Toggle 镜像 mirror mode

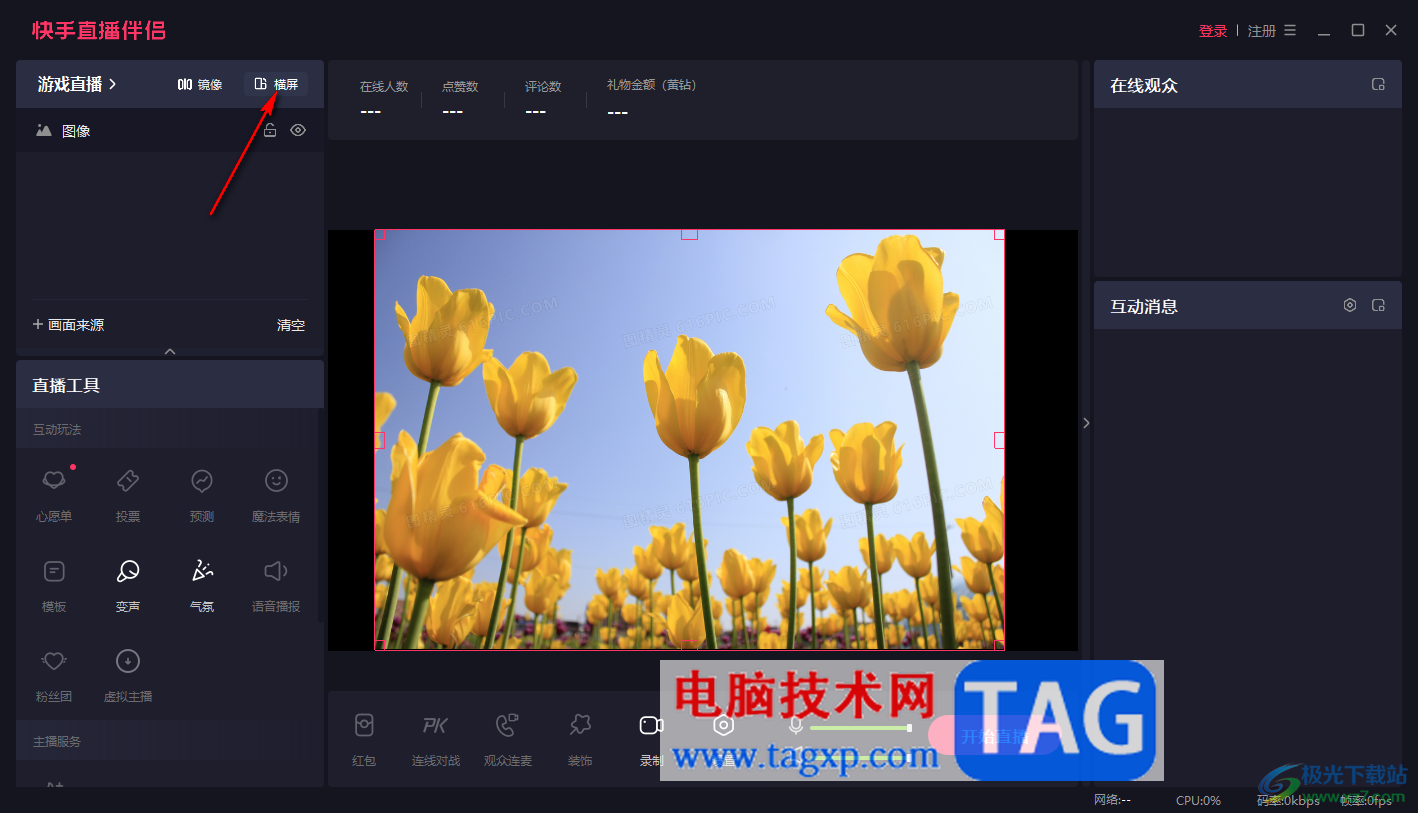click(200, 84)
